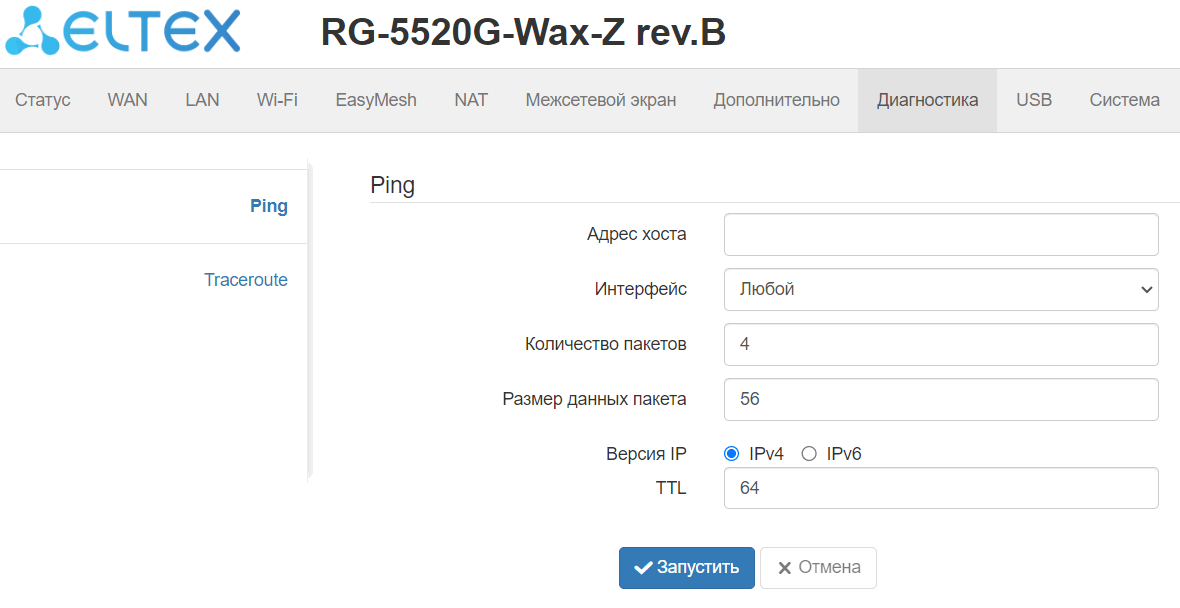Image resolution: width=1180 pixels, height=608 pixels.
Task: Open the Статус tab
Action: click(x=43, y=100)
